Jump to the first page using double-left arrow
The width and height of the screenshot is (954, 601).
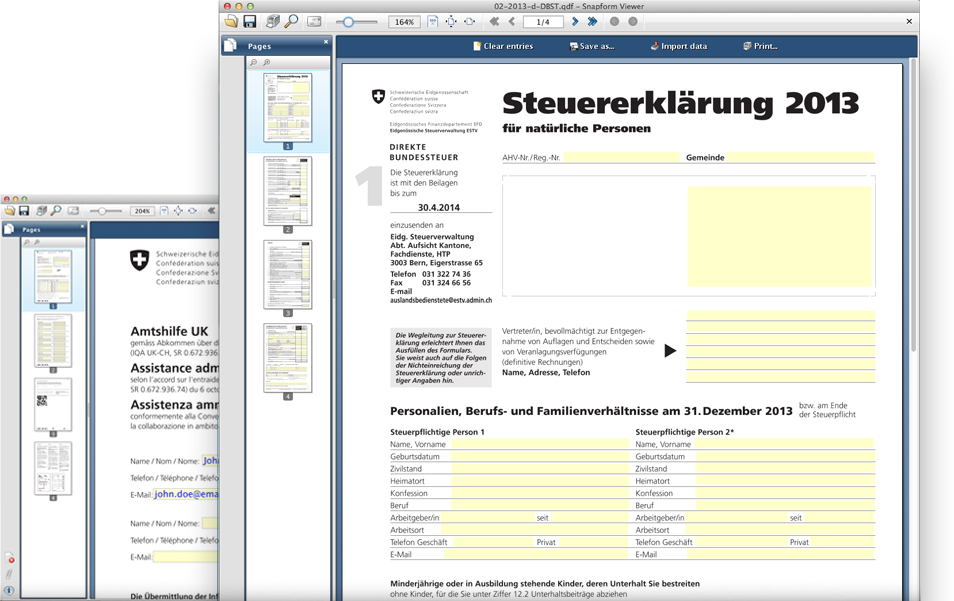[494, 21]
